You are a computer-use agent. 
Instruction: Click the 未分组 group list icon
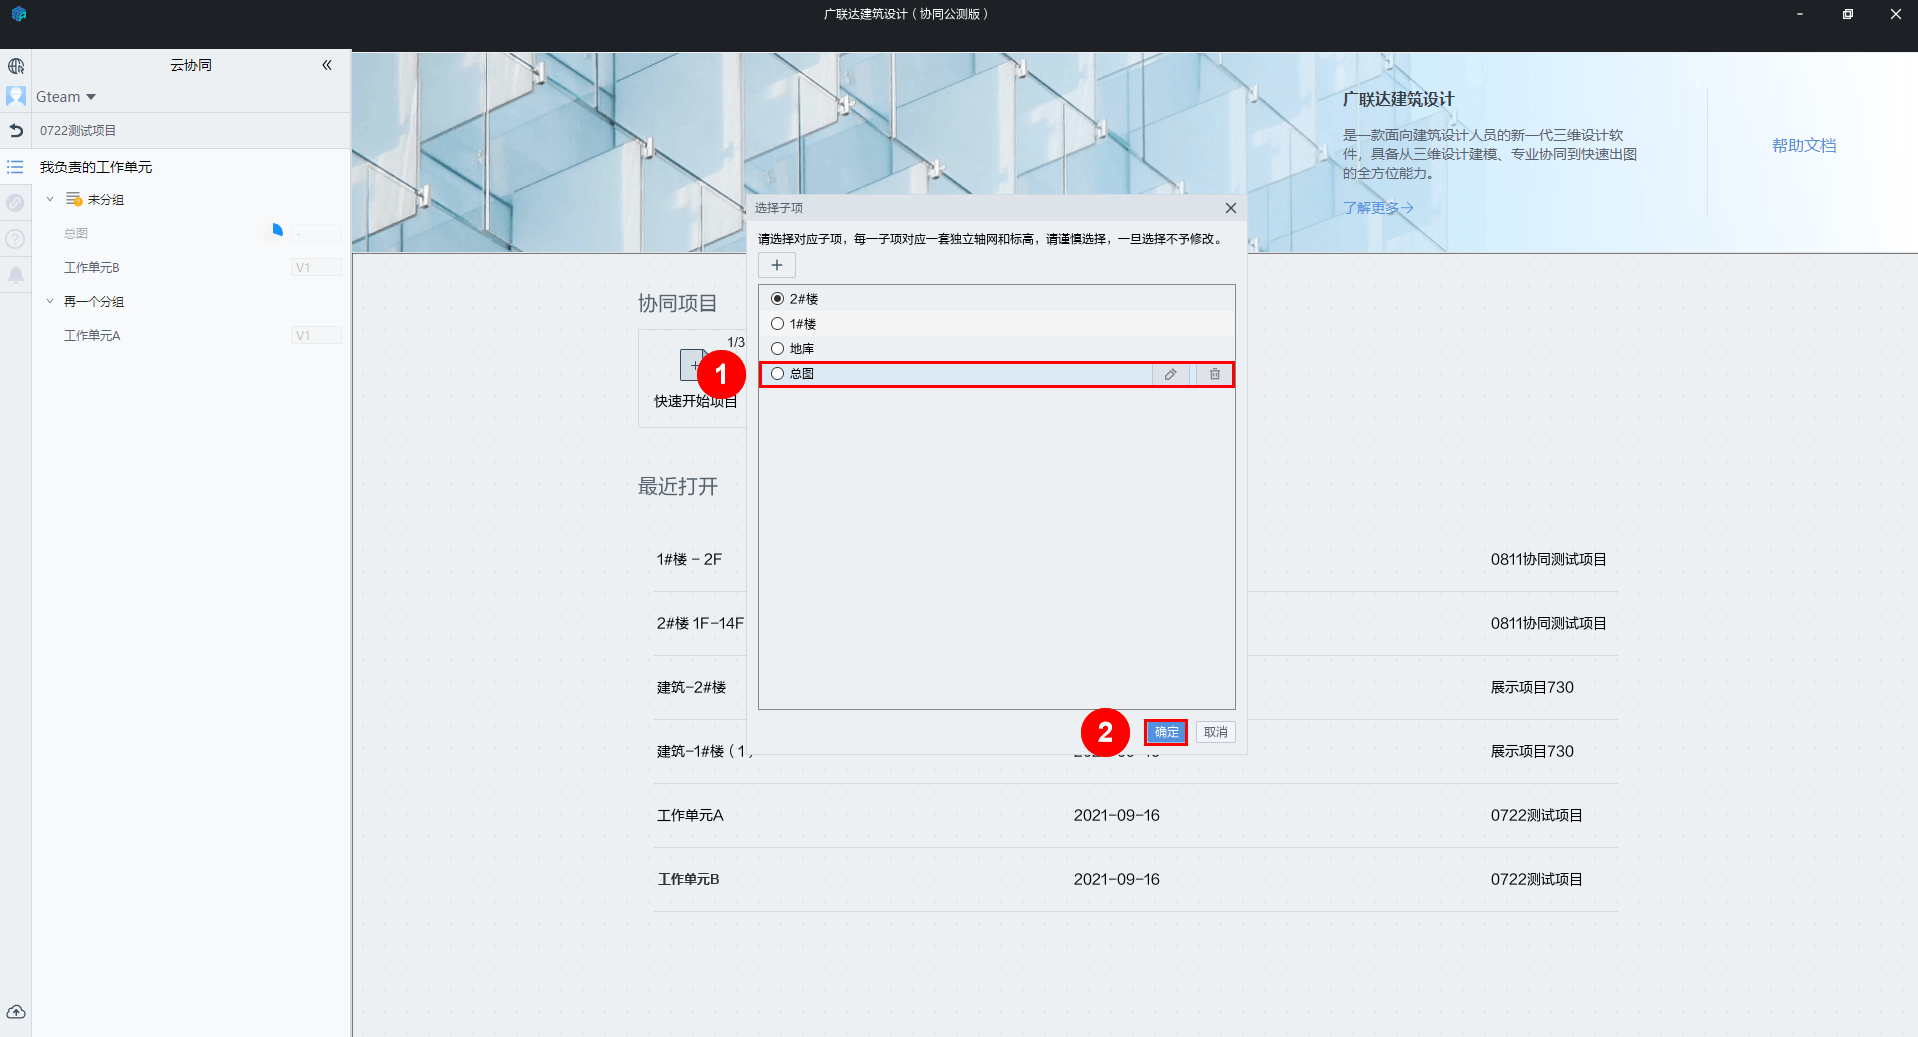coord(74,199)
